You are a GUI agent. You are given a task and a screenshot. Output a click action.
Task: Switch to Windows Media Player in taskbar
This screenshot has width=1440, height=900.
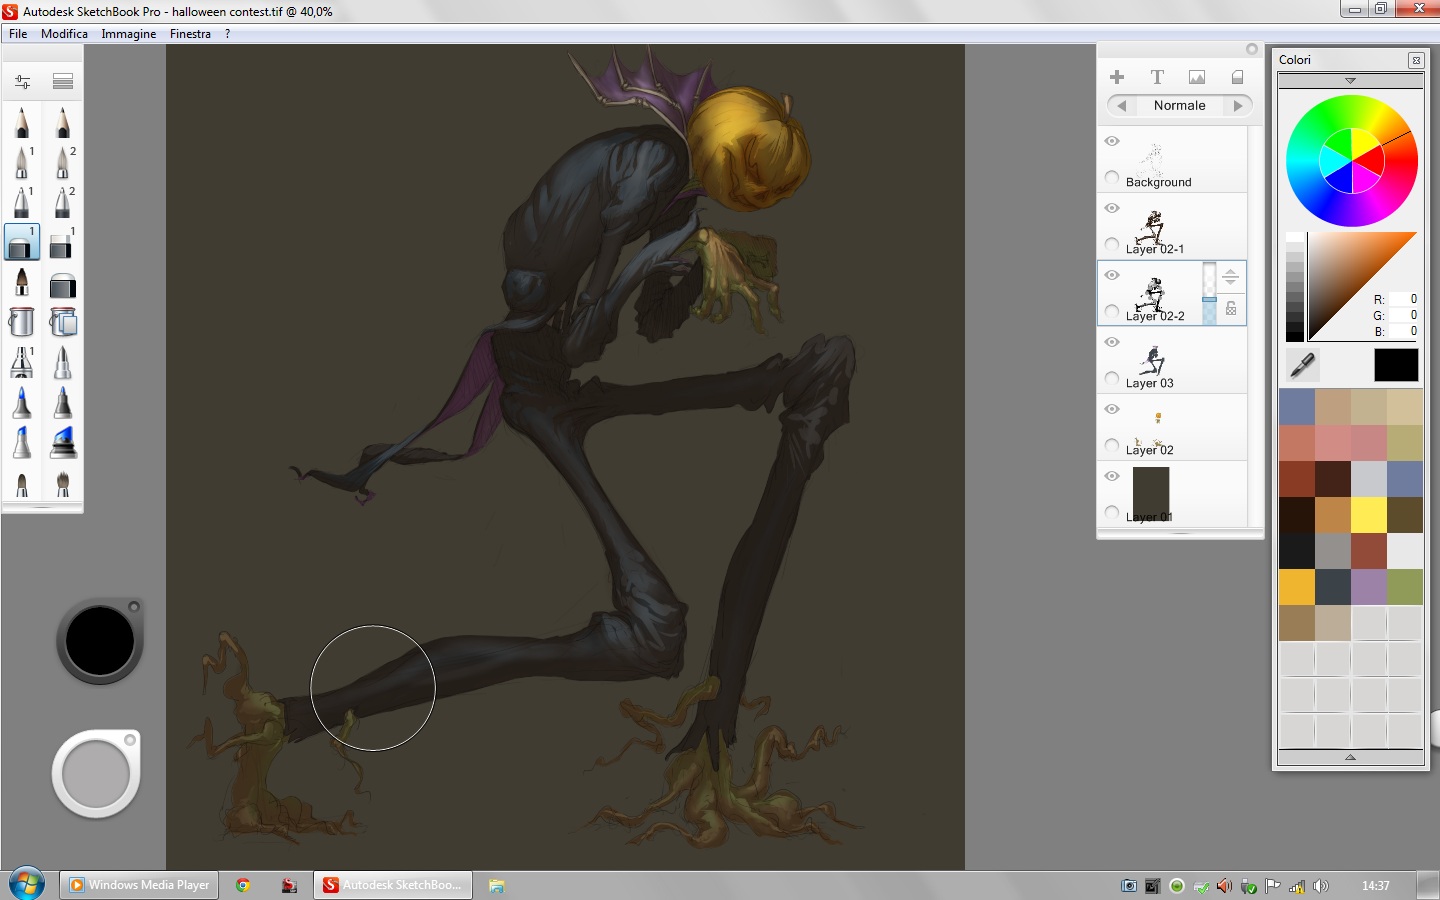(x=139, y=885)
